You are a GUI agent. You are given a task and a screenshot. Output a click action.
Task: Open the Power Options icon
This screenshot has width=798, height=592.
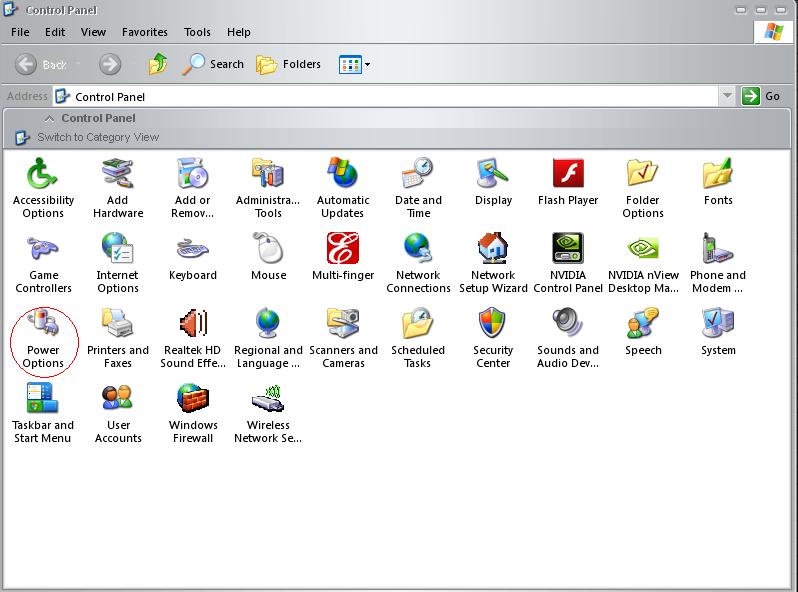[x=44, y=338]
